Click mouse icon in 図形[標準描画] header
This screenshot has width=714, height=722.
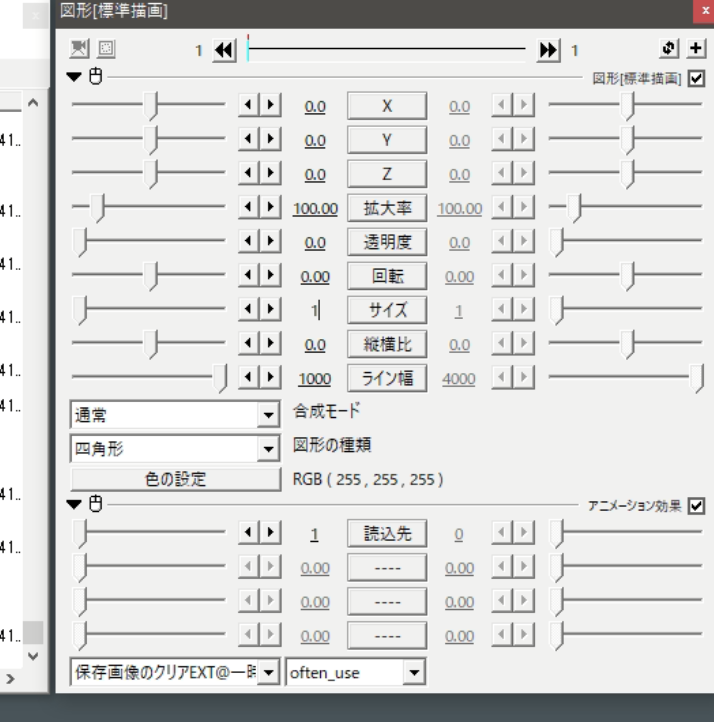click(95, 76)
